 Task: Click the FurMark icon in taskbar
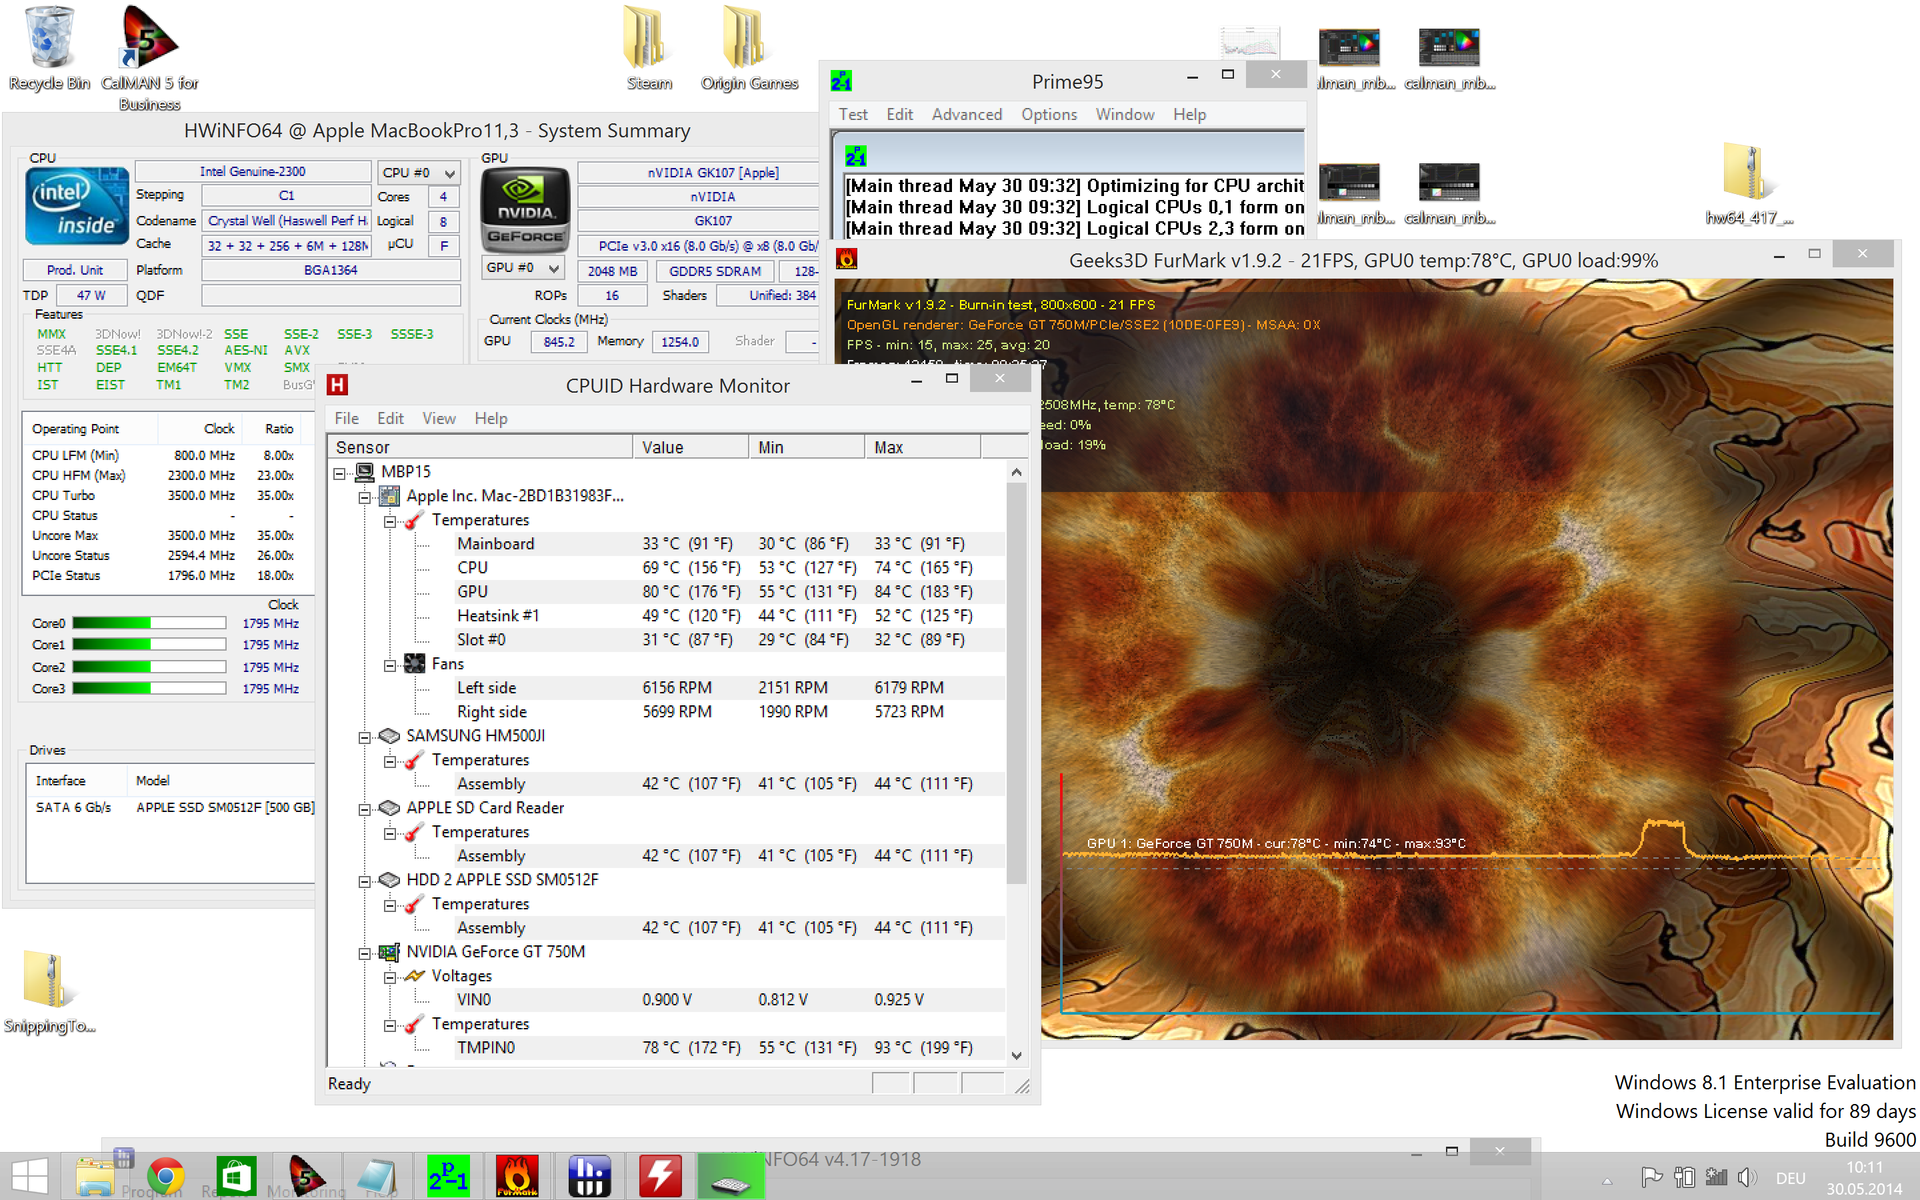coord(517,1176)
